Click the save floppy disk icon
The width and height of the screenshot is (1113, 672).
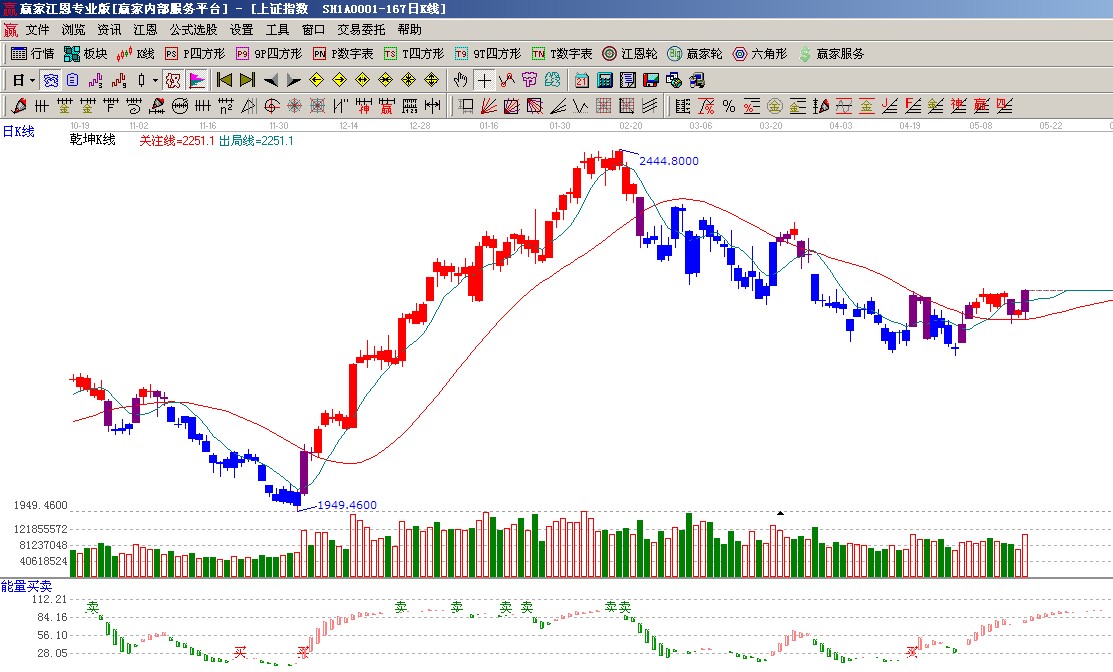(x=651, y=80)
